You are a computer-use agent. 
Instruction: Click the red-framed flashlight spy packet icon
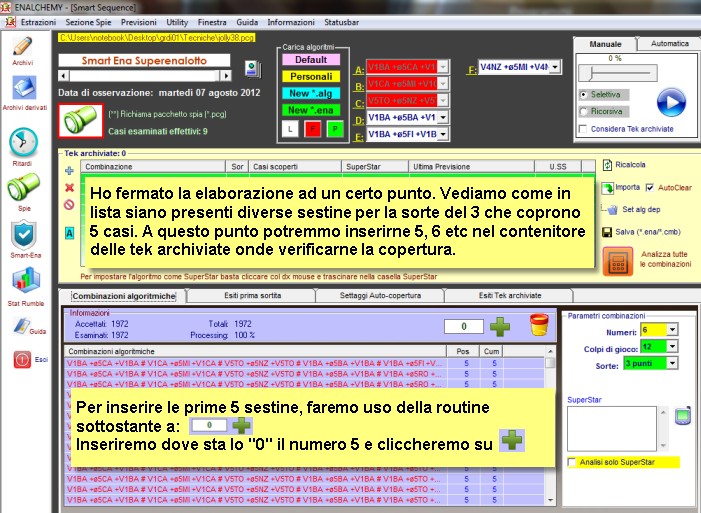80,121
